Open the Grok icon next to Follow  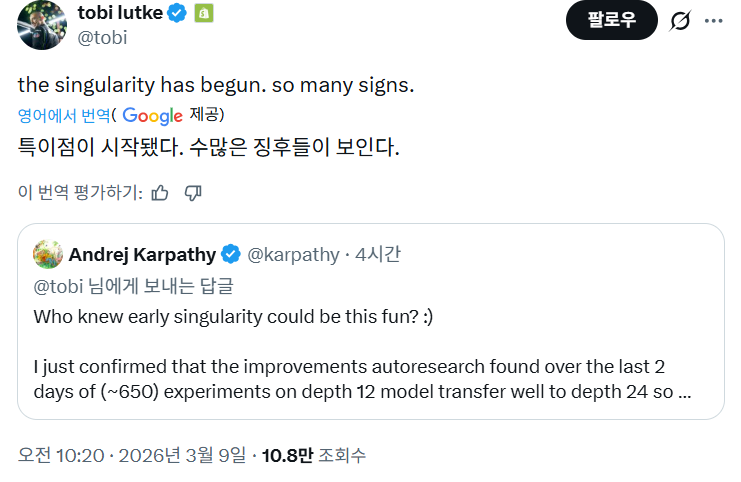point(681,21)
